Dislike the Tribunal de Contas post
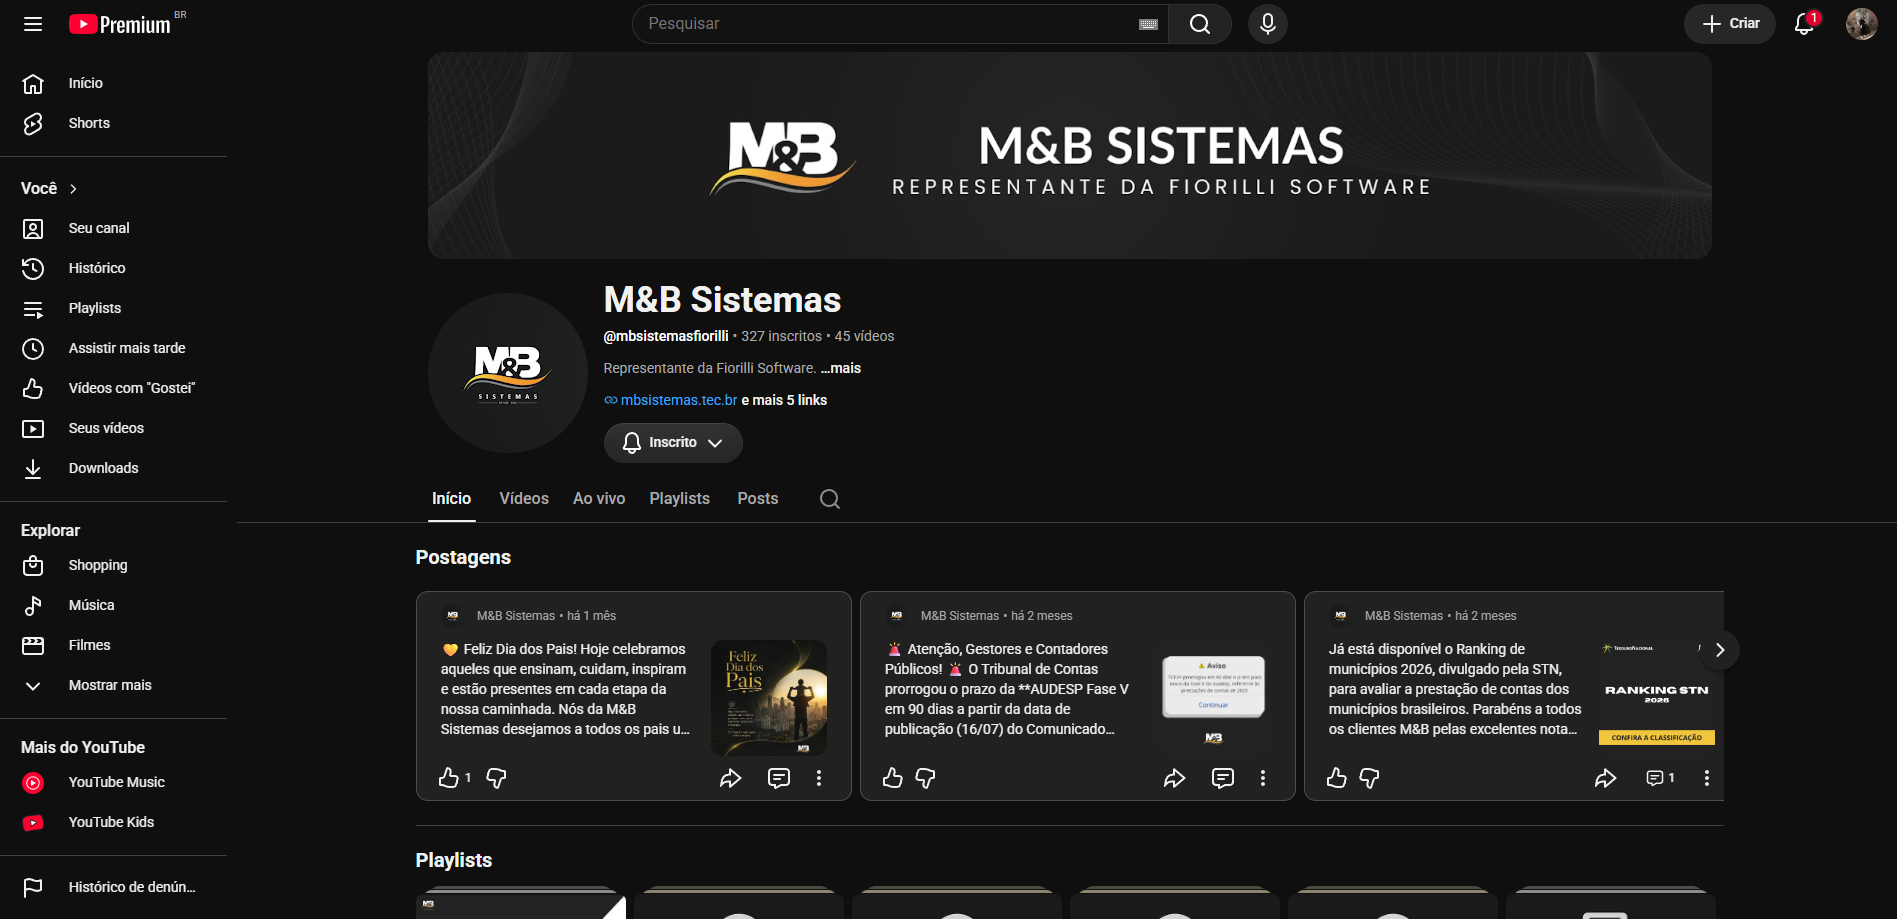Screen dimensions: 1897x919 926,778
